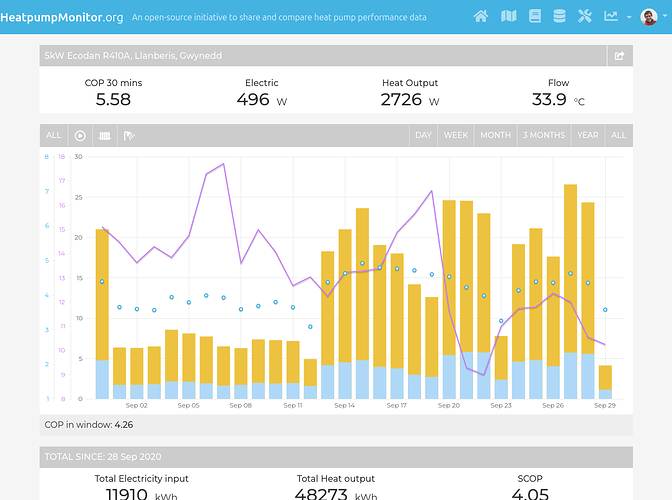
Task: Toggle the shower hot water filter
Action: click(x=129, y=135)
